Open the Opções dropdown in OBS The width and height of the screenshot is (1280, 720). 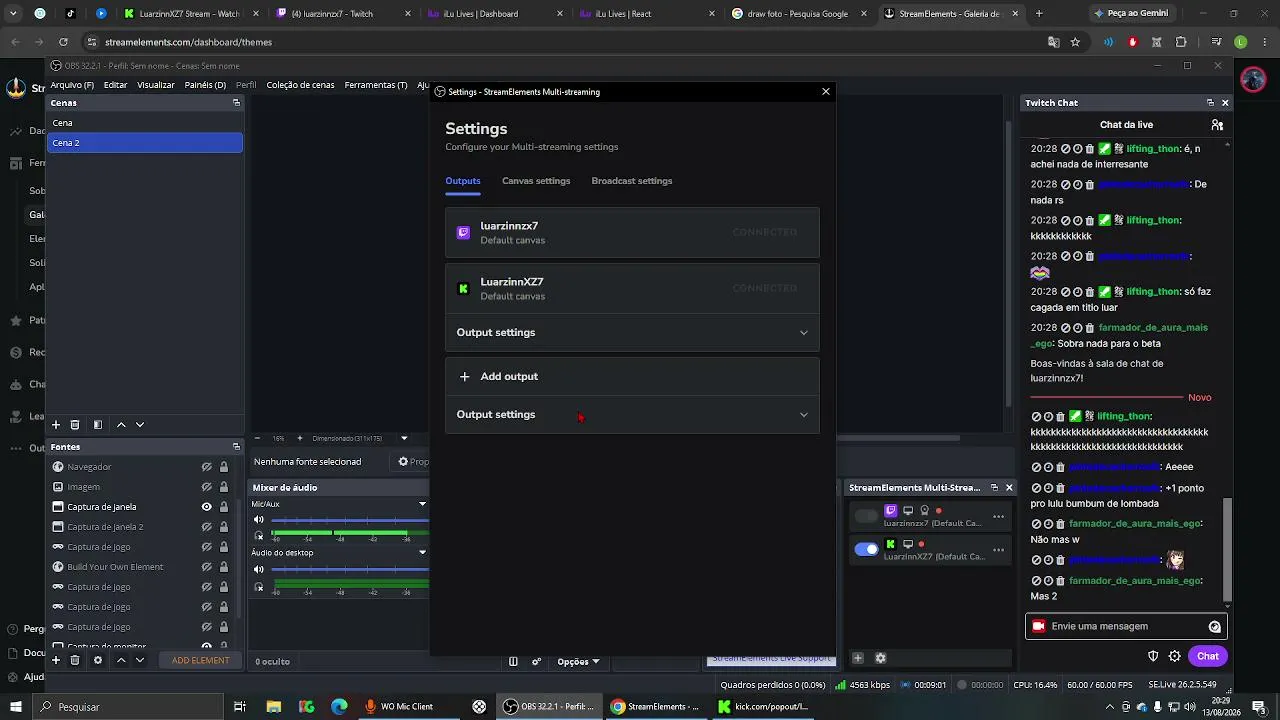click(579, 661)
